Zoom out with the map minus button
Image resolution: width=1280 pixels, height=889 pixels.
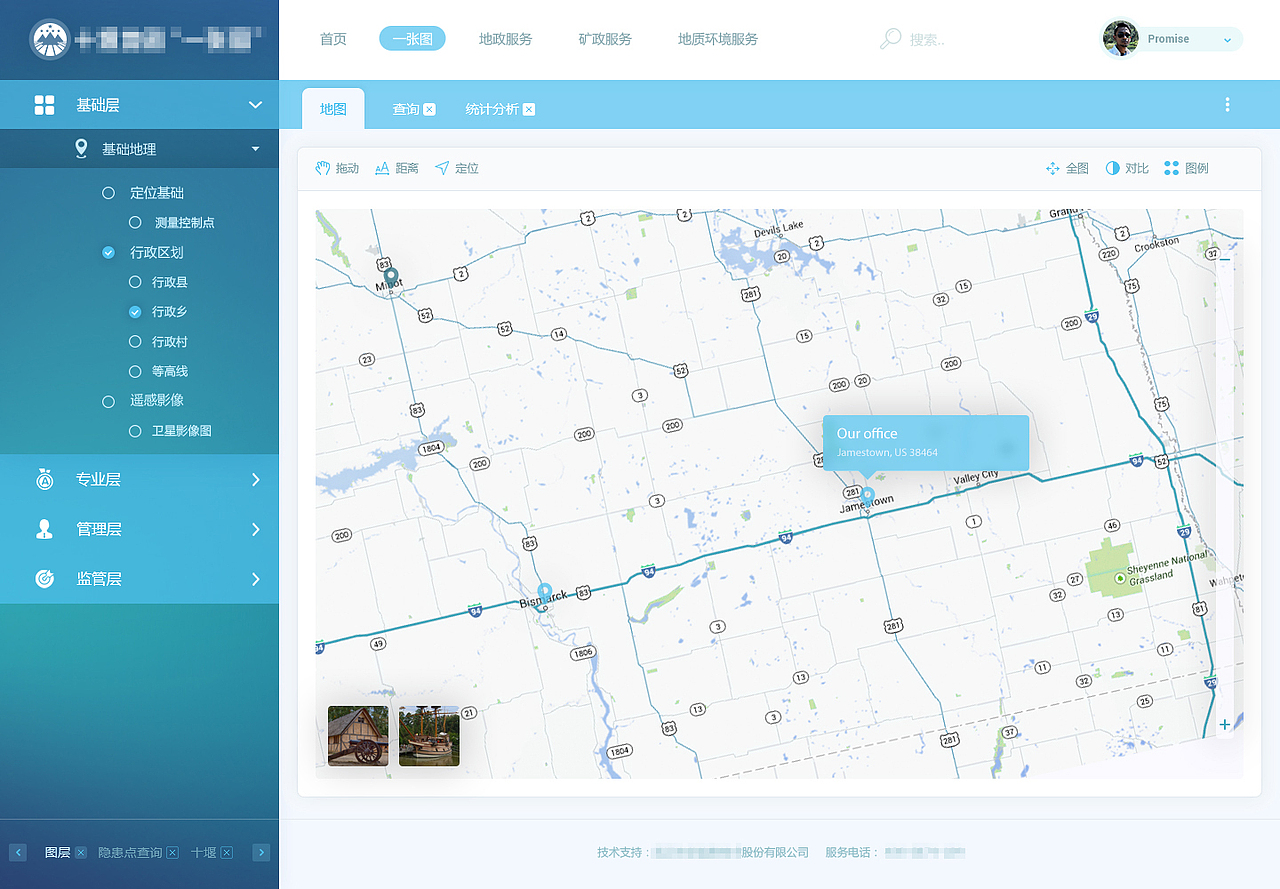[x=1225, y=259]
